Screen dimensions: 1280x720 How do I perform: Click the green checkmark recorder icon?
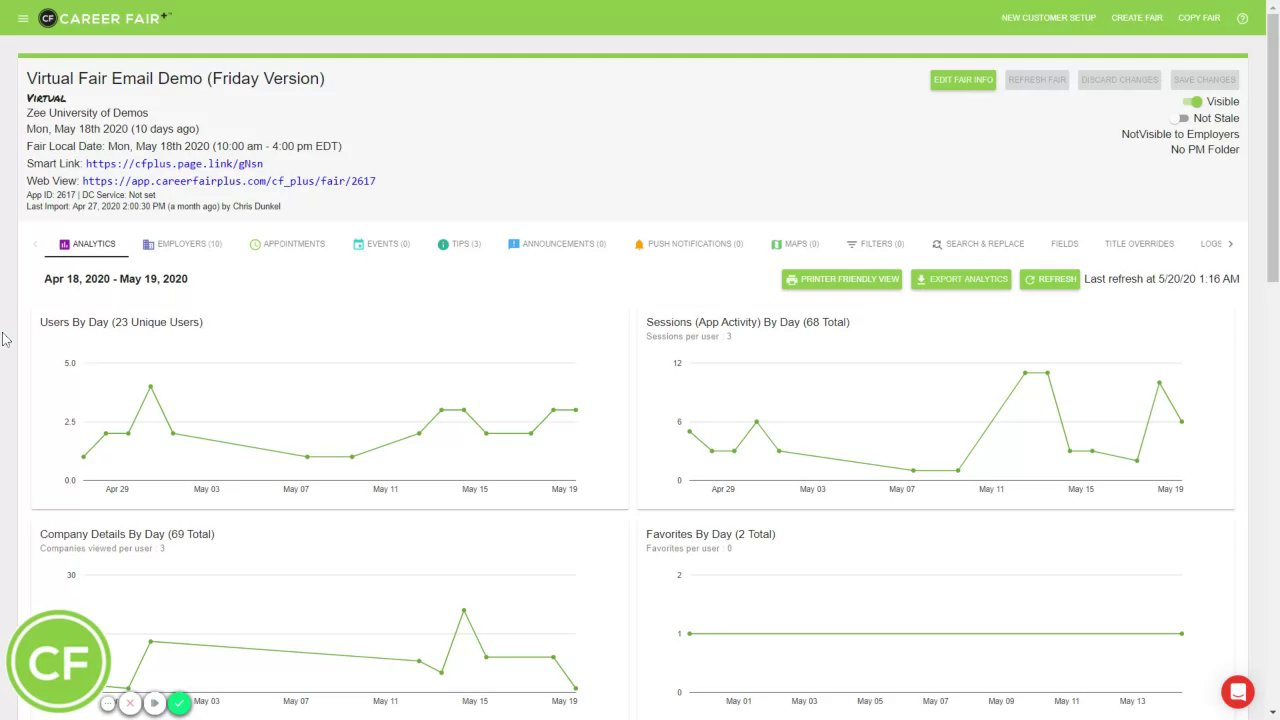(179, 703)
